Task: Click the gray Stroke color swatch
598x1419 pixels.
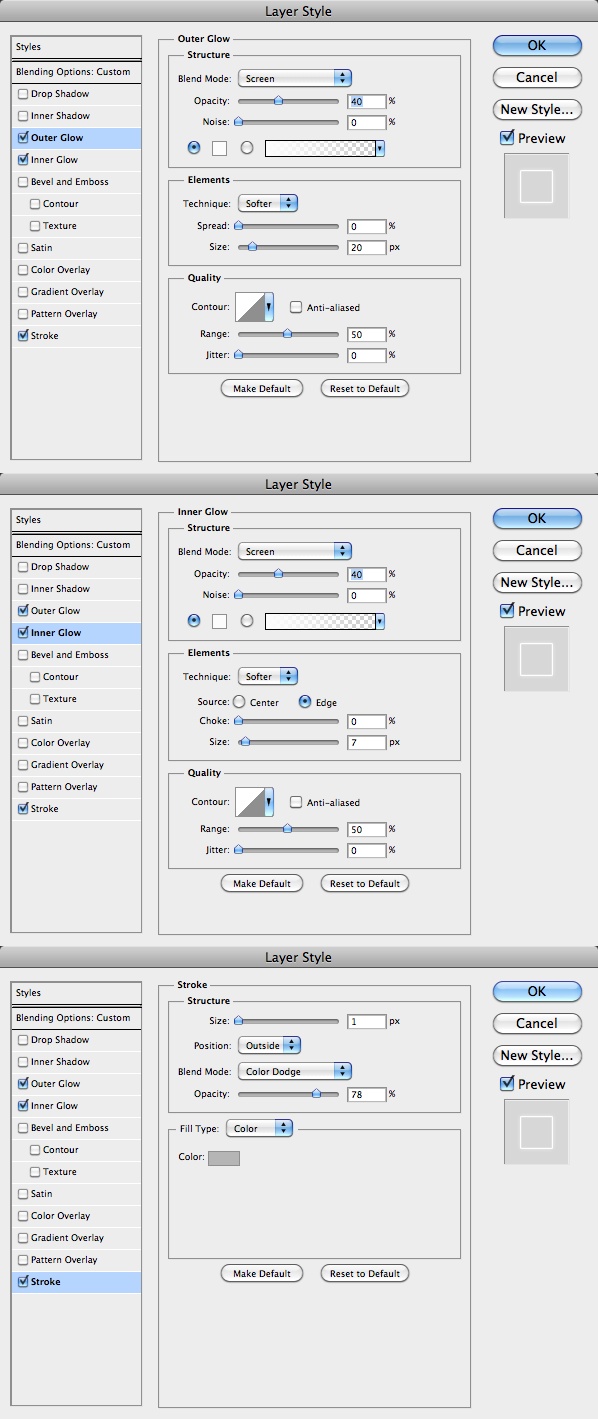Action: coord(224,1158)
